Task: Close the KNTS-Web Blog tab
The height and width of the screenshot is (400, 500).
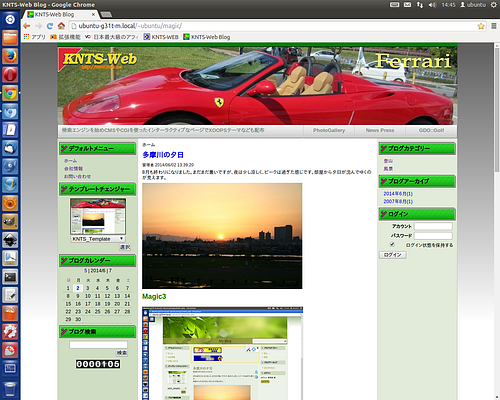Action: [94, 14]
